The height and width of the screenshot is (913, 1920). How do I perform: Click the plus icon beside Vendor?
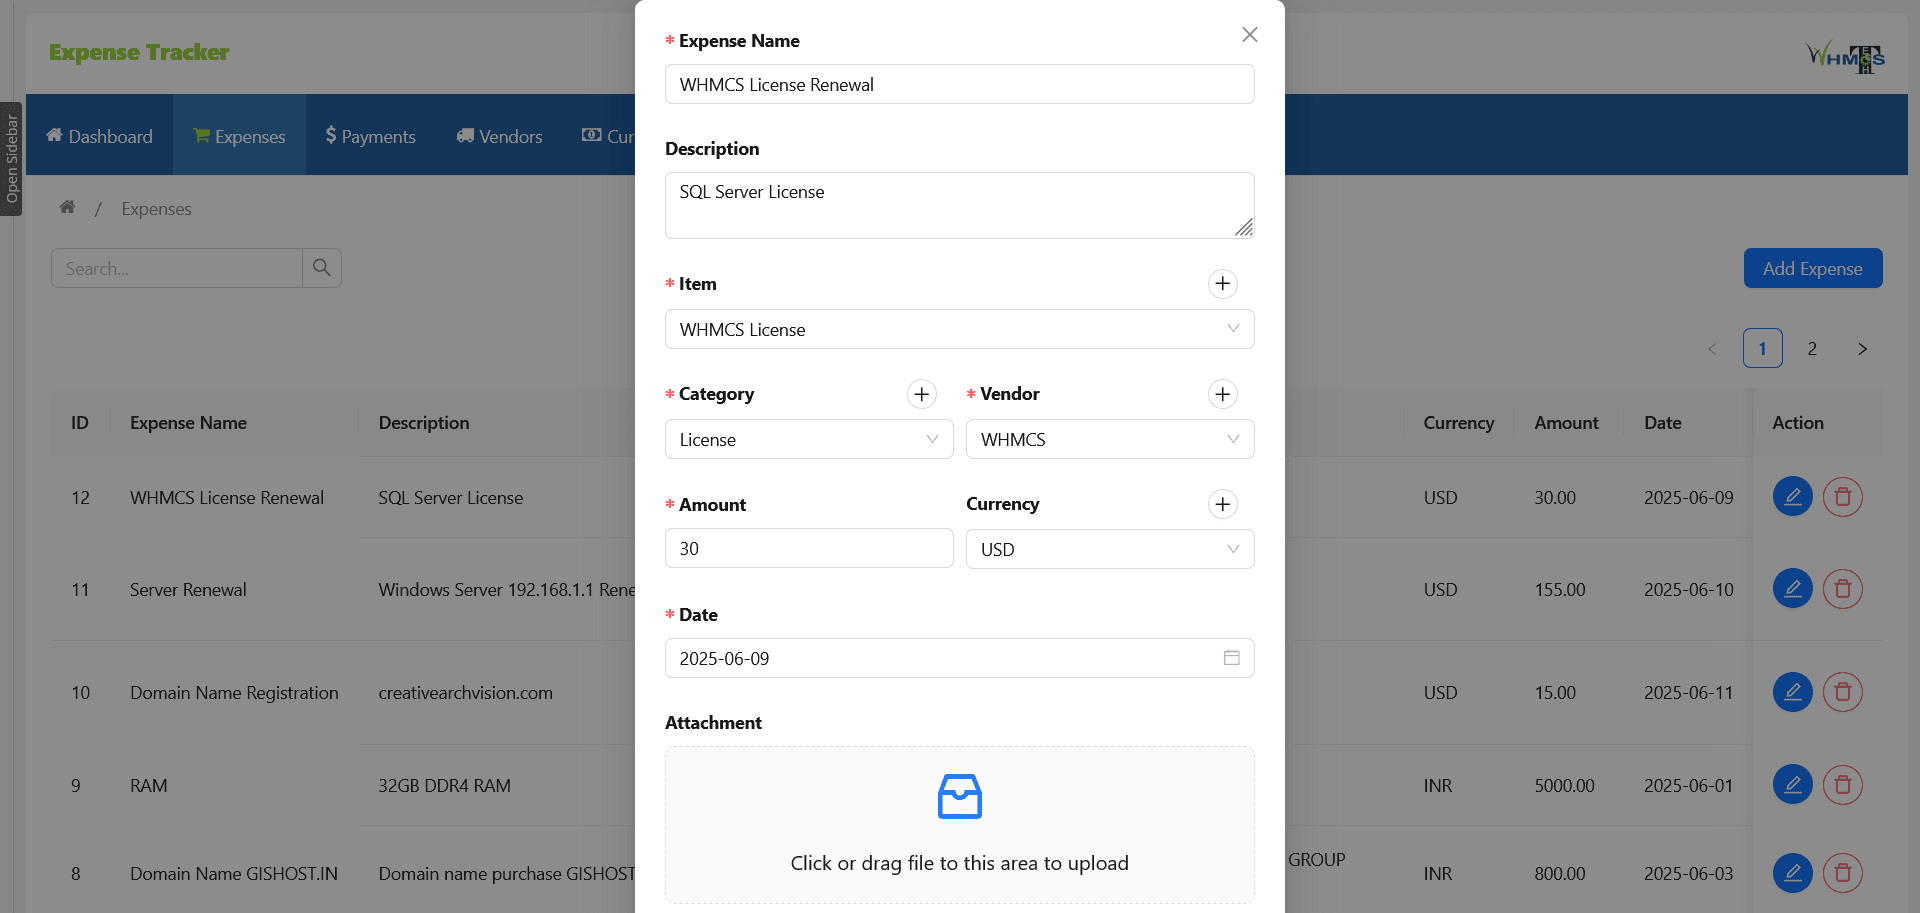[x=1222, y=394]
